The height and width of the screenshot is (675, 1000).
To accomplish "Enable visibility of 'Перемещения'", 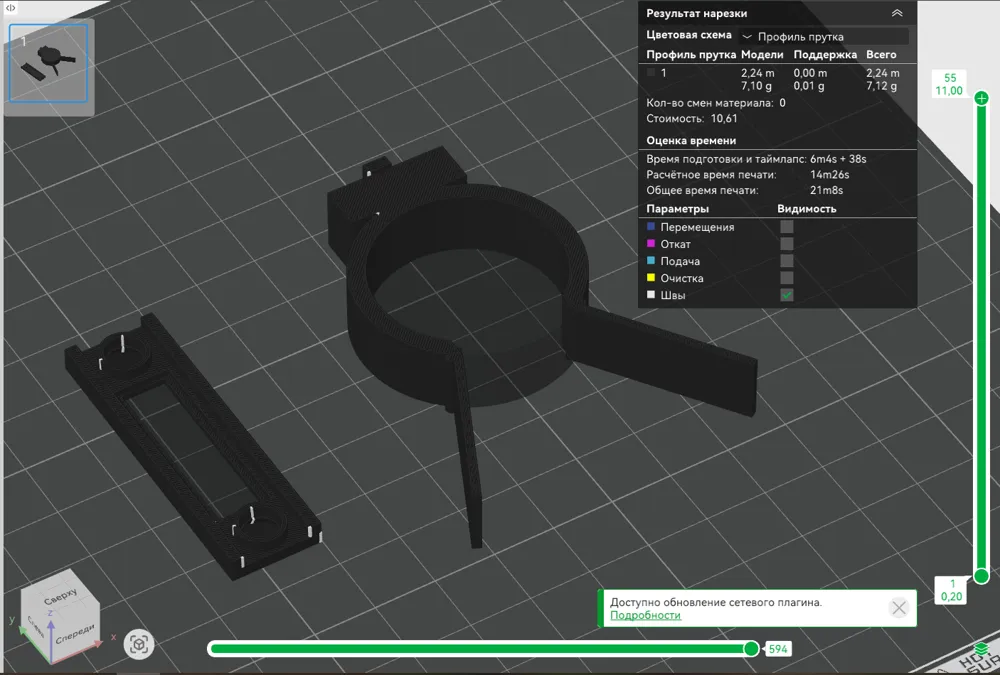I will point(787,226).
